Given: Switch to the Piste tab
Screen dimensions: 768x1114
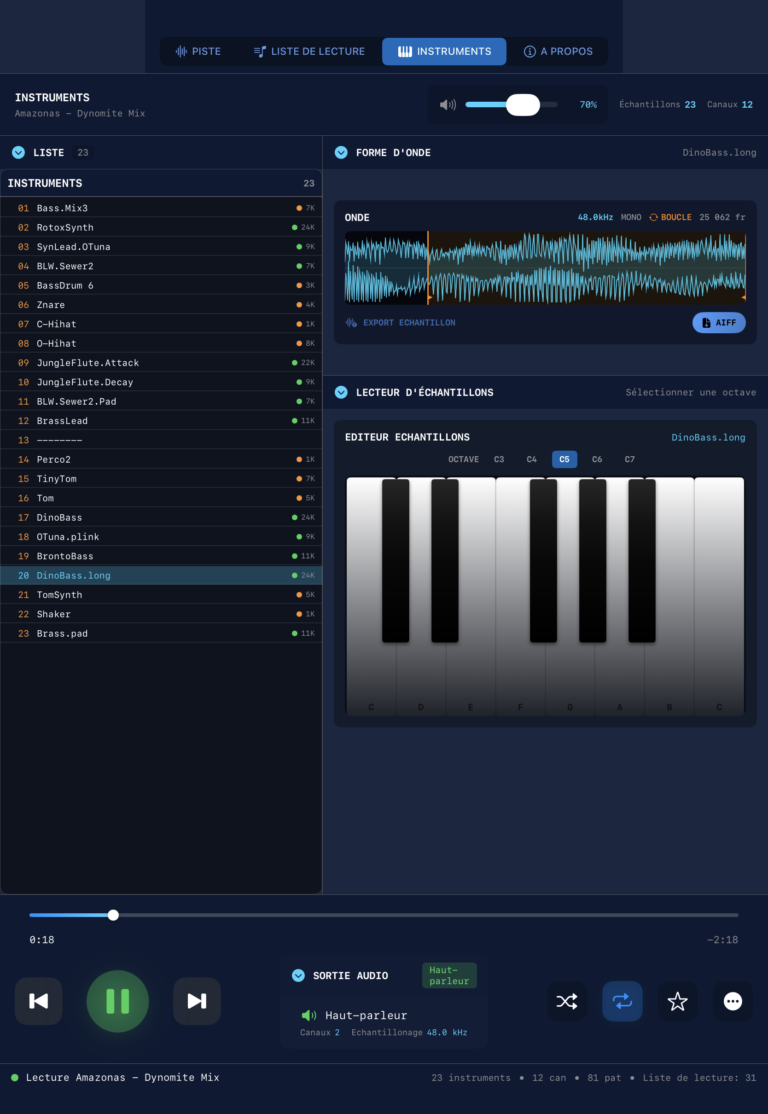Looking at the screenshot, I should [198, 51].
